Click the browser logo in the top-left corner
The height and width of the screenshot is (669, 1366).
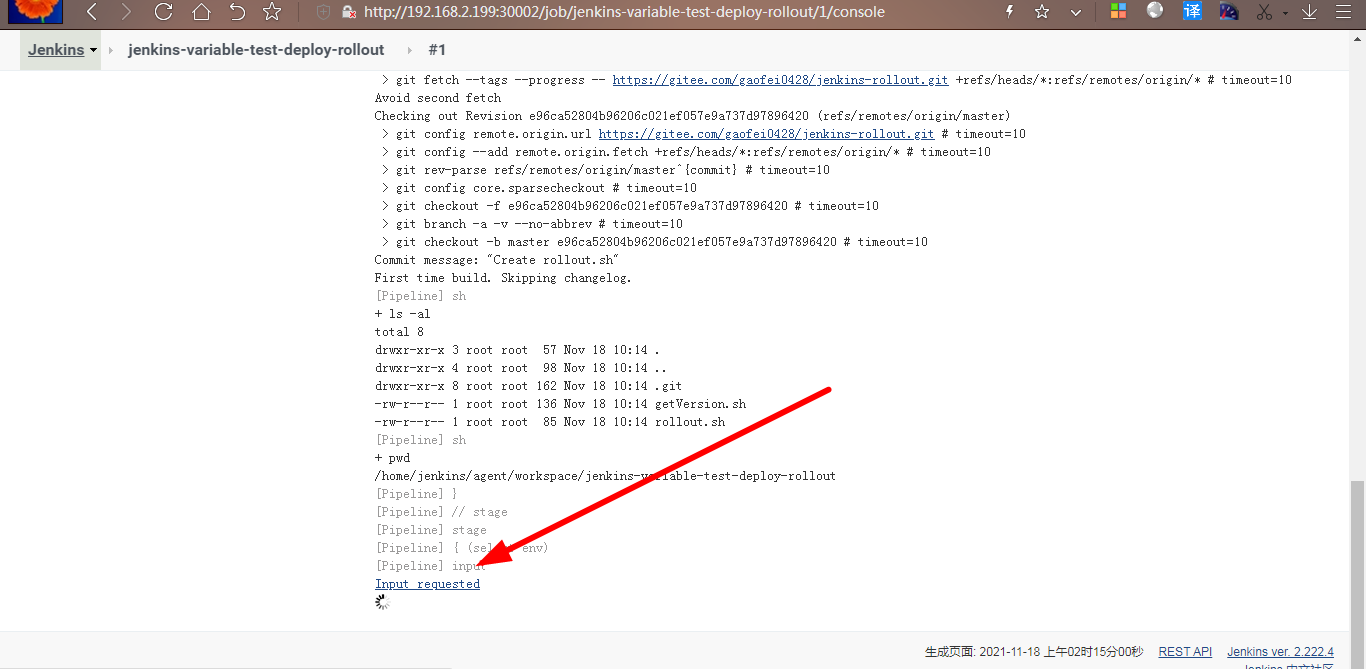click(36, 11)
